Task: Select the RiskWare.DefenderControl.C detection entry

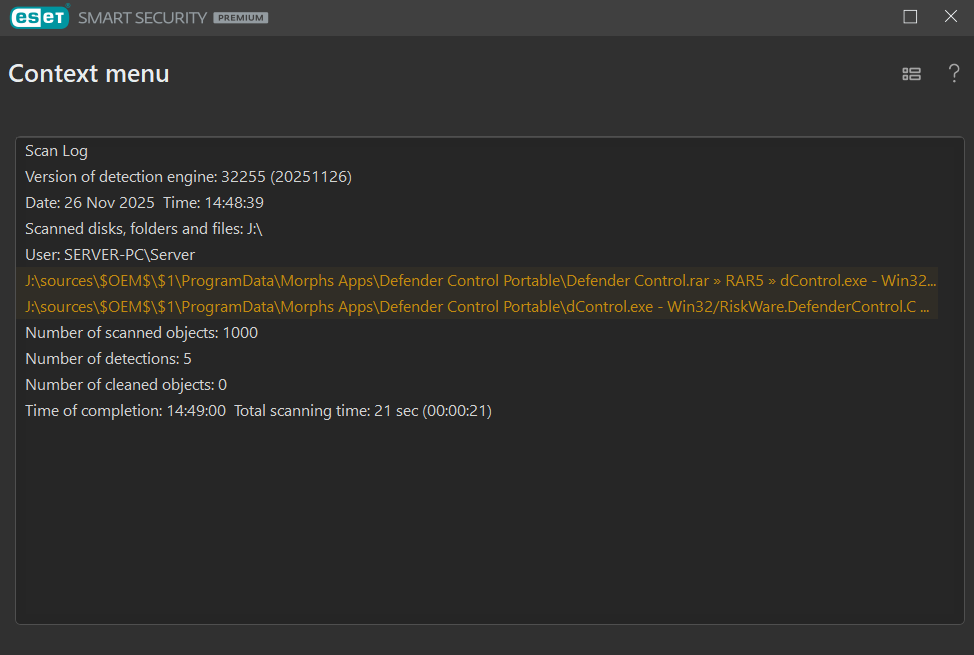Action: tap(480, 307)
